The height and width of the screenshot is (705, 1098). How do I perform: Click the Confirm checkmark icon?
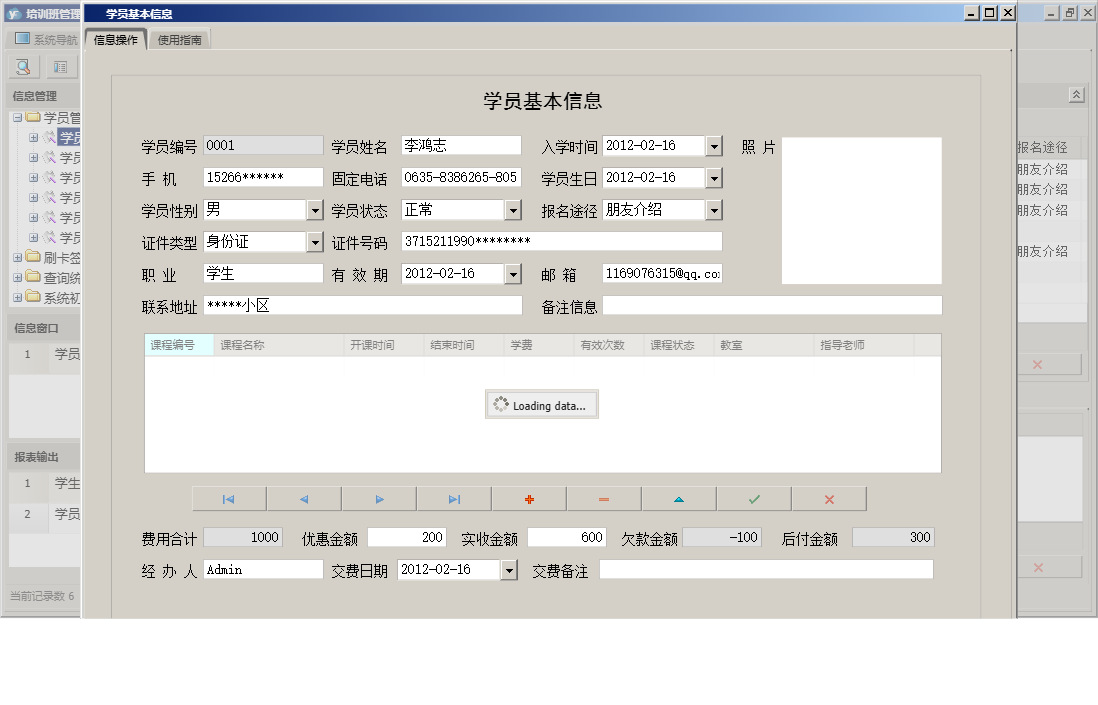[753, 498]
